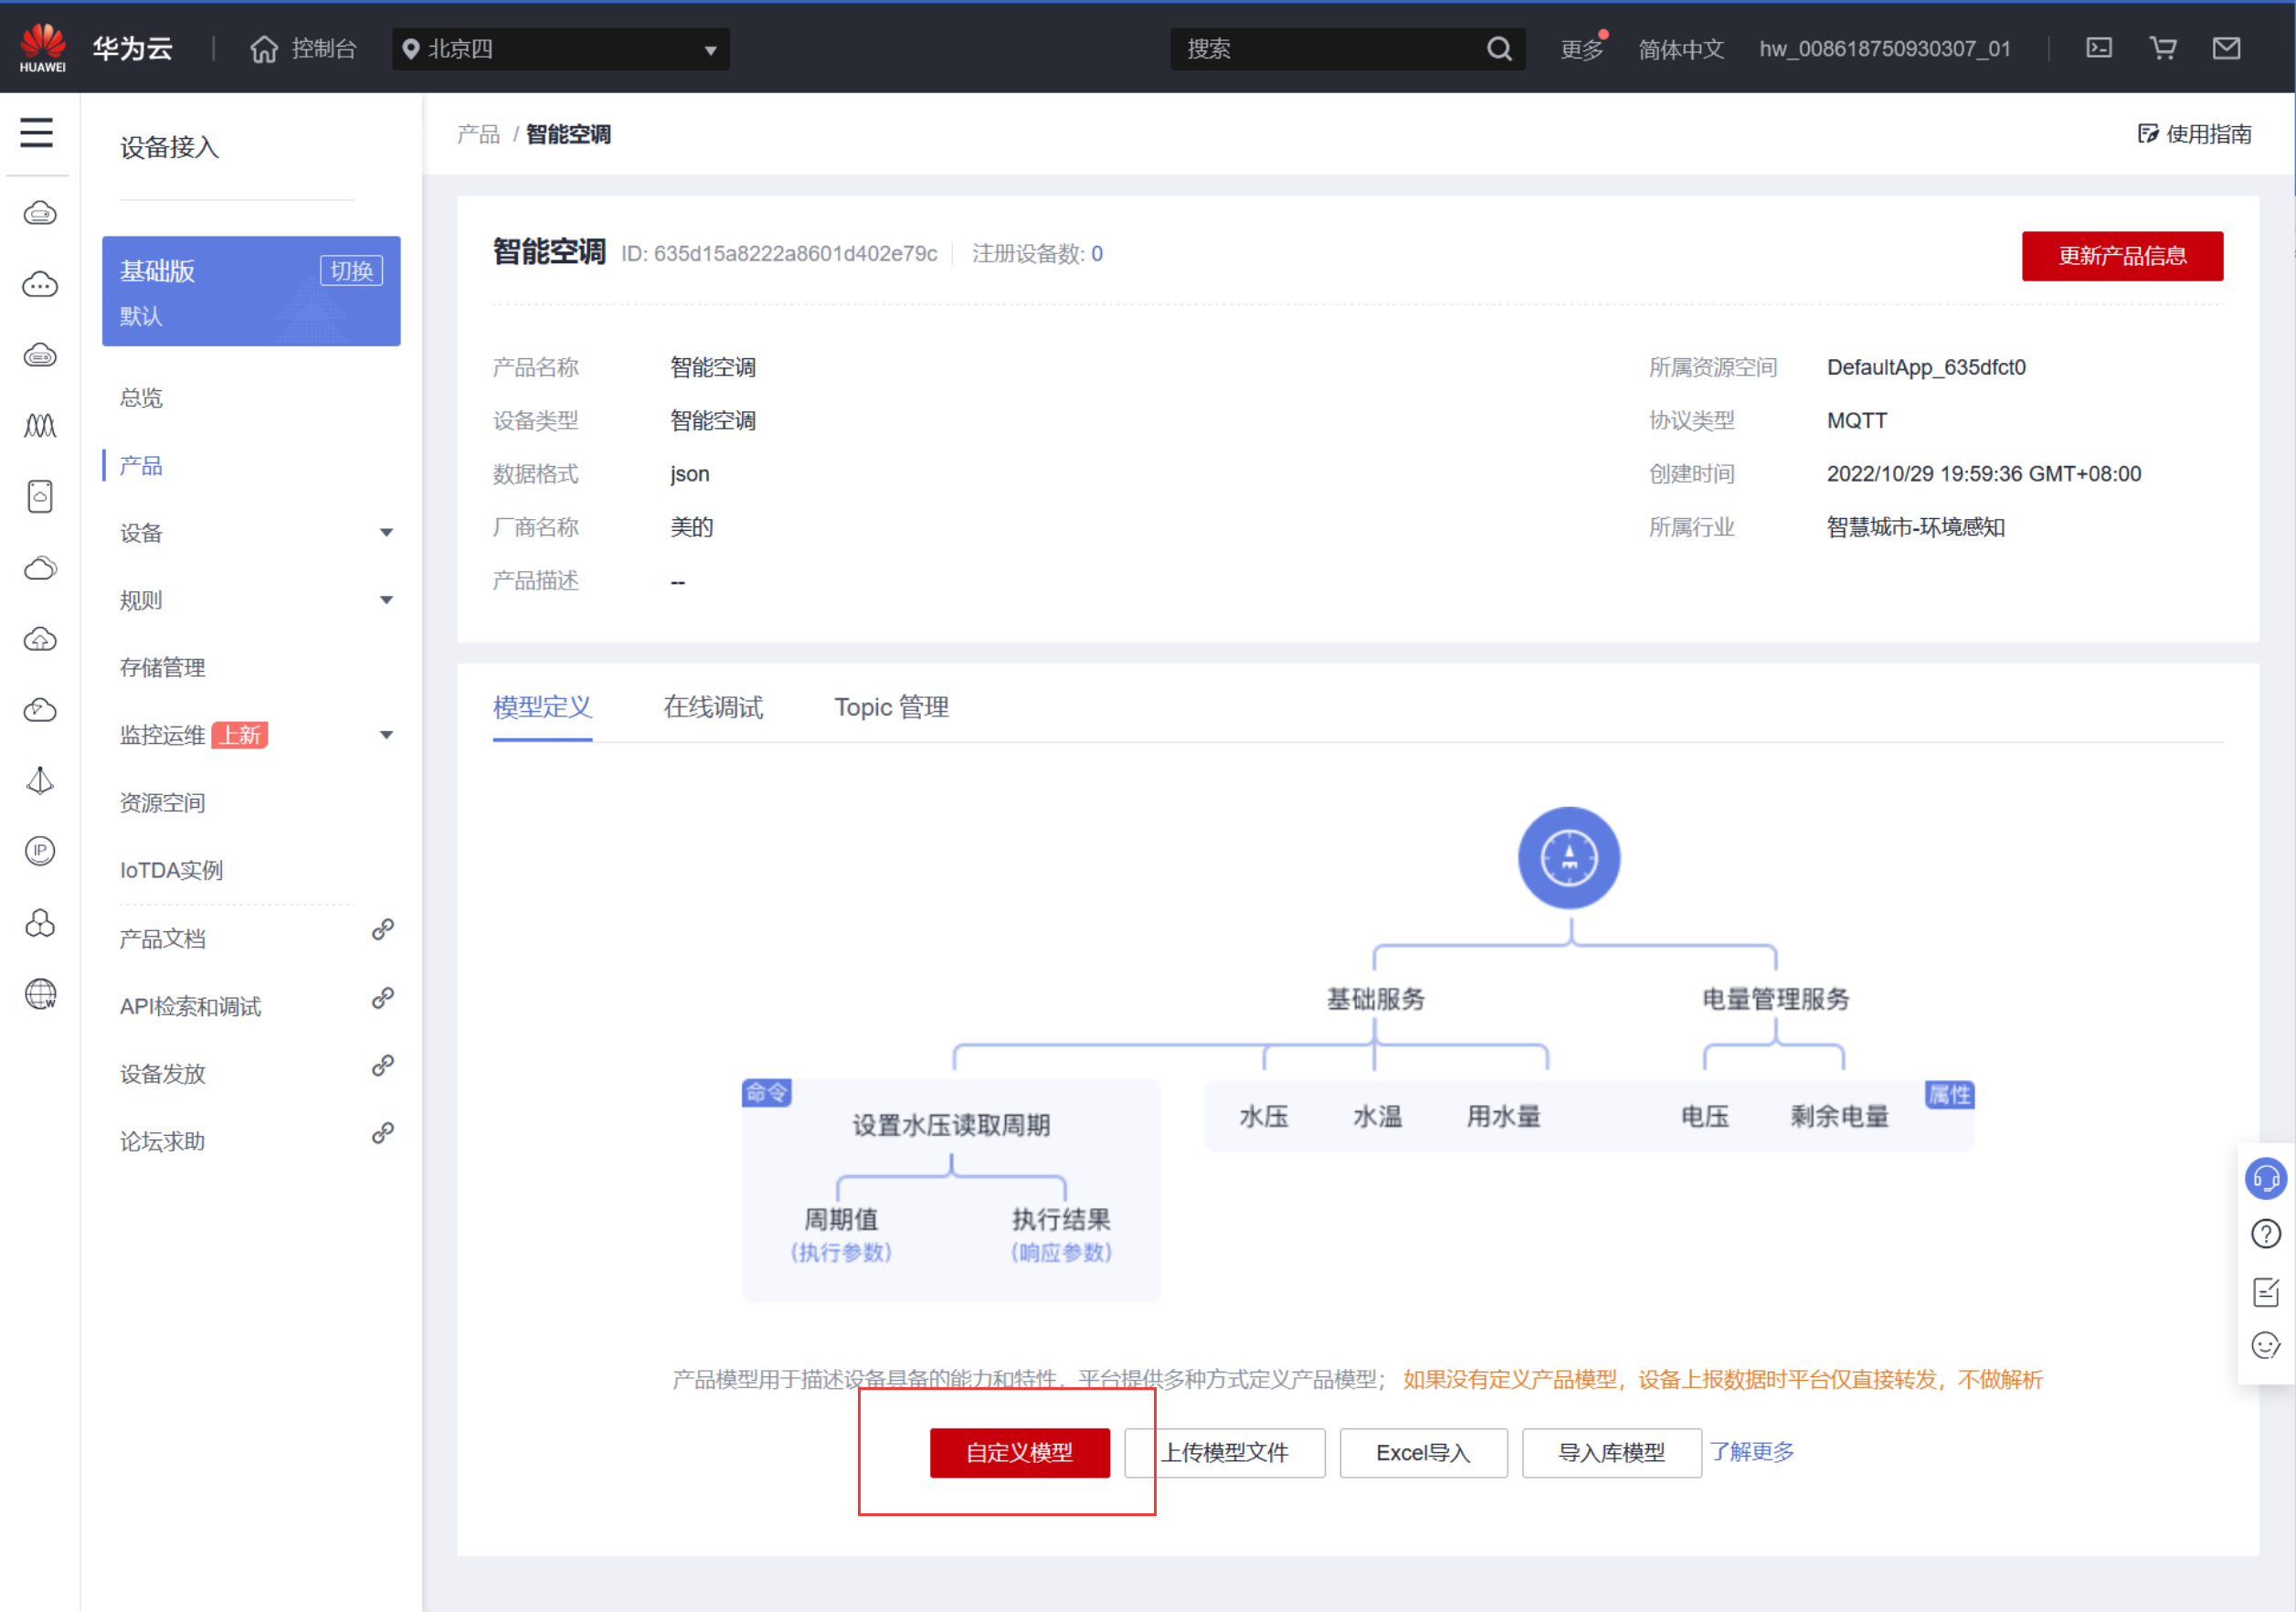Click the 更新产品信息 button
2296x1612 pixels.
click(2121, 256)
